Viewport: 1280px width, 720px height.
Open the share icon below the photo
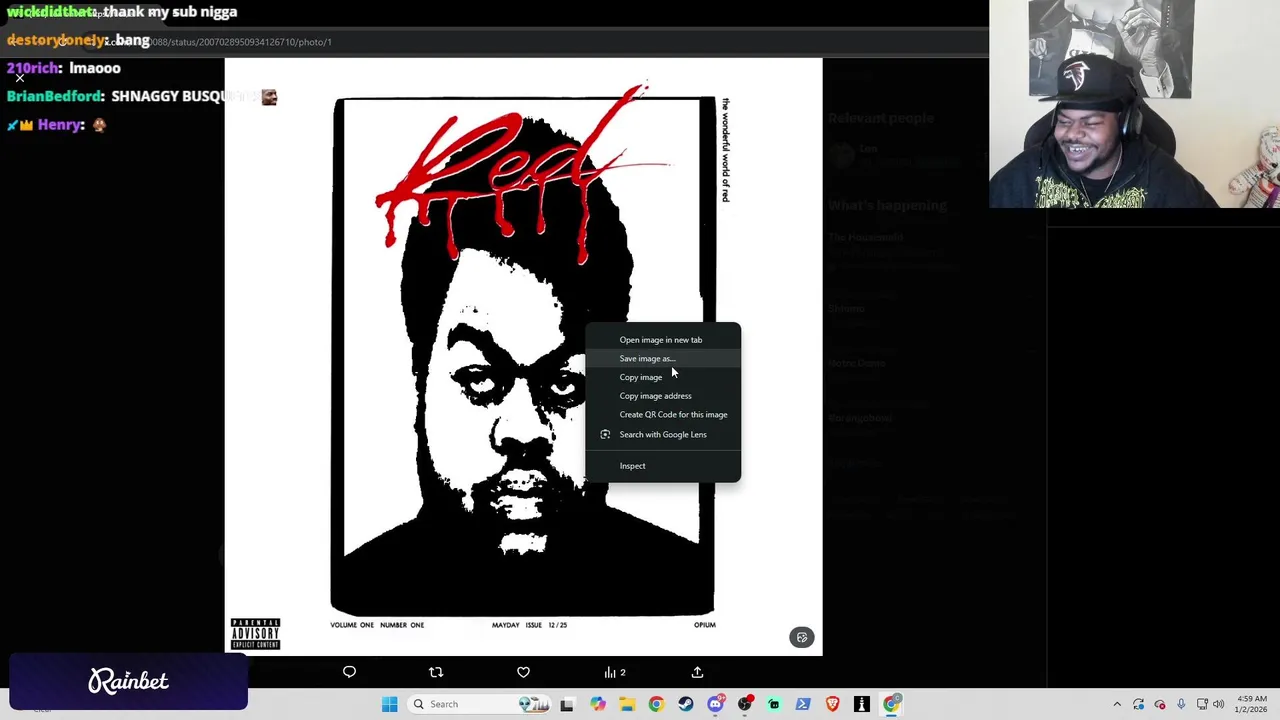click(697, 672)
